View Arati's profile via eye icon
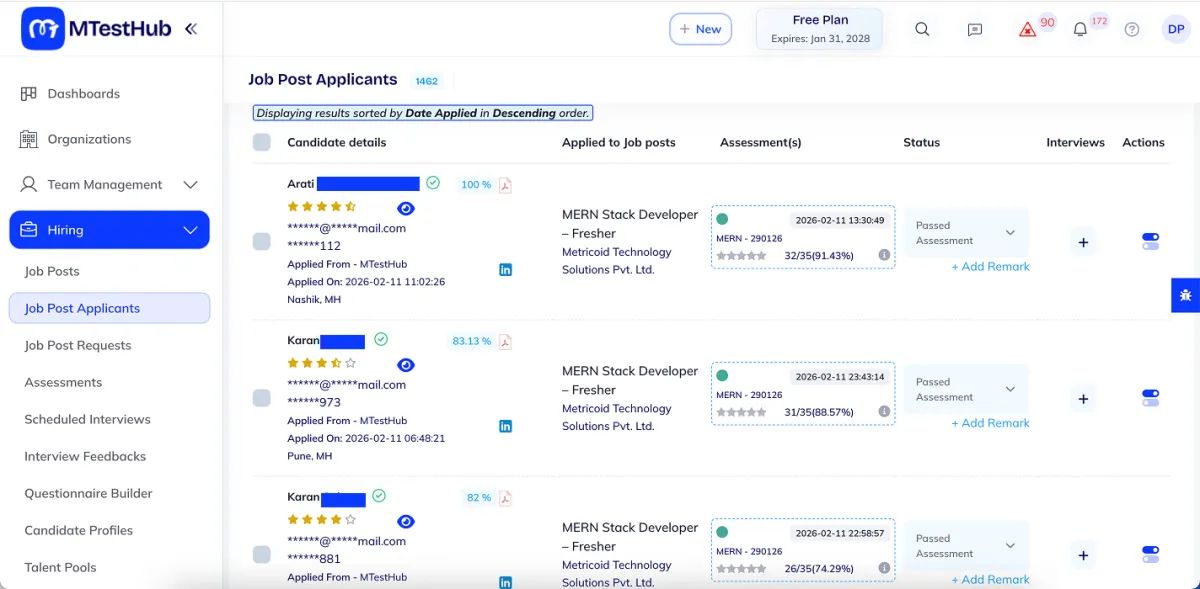This screenshot has width=1200, height=589. (x=406, y=208)
